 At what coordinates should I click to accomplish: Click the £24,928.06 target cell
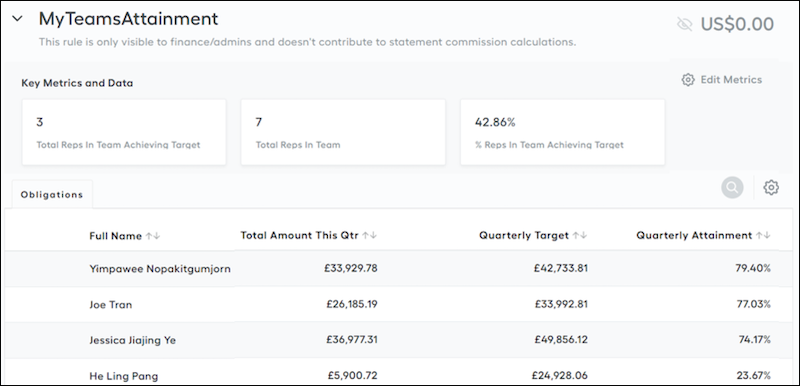(560, 376)
